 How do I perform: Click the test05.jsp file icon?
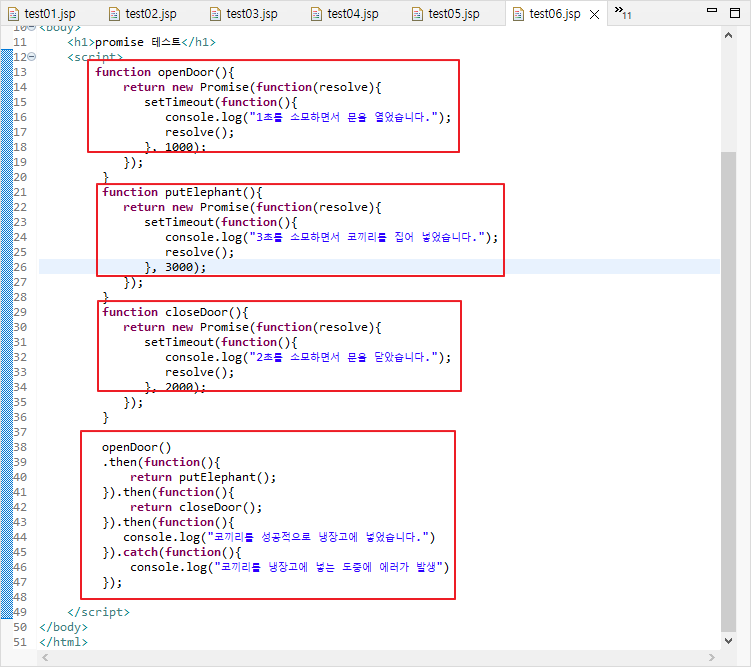(417, 14)
